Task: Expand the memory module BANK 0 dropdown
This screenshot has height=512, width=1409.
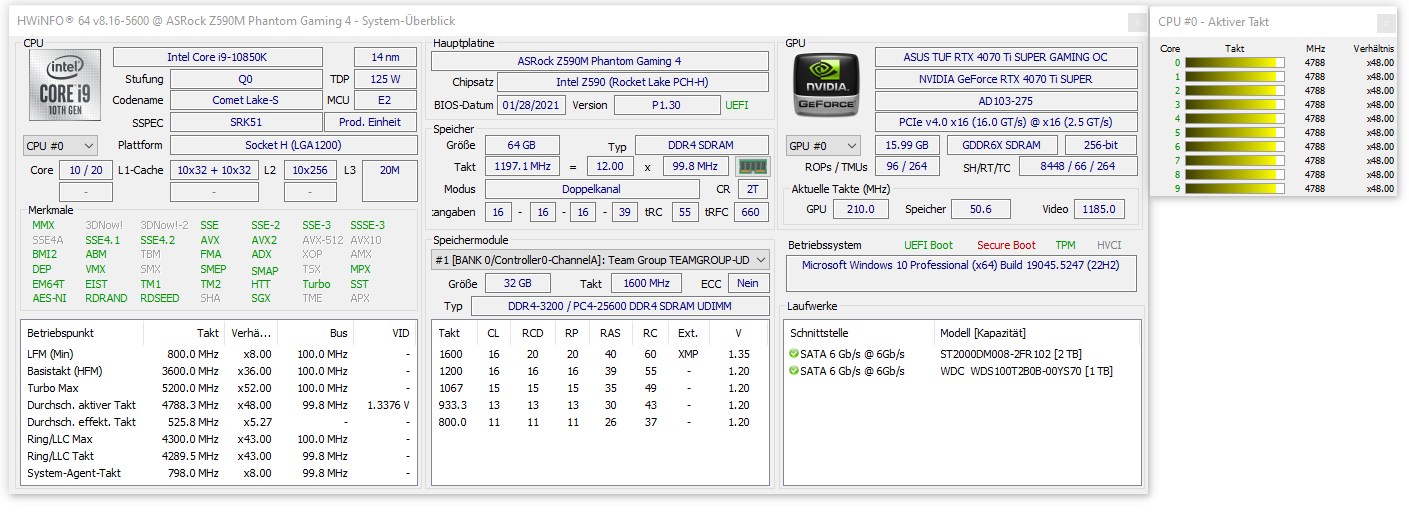Action: (x=600, y=259)
